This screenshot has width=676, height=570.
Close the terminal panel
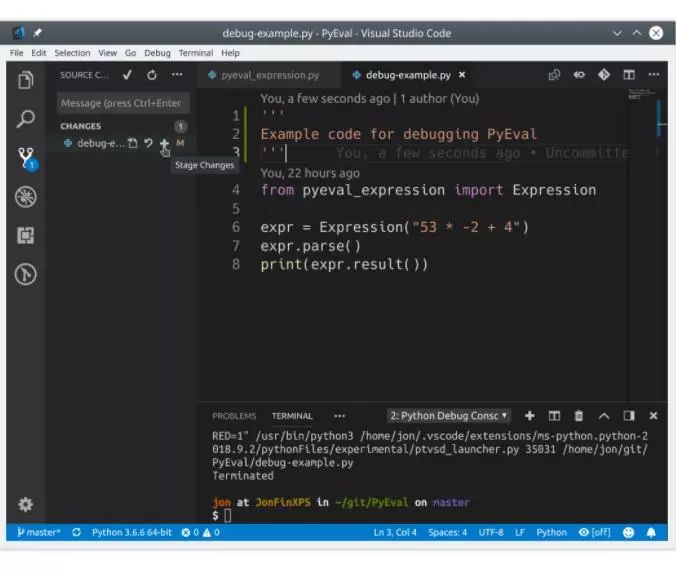coord(653,416)
